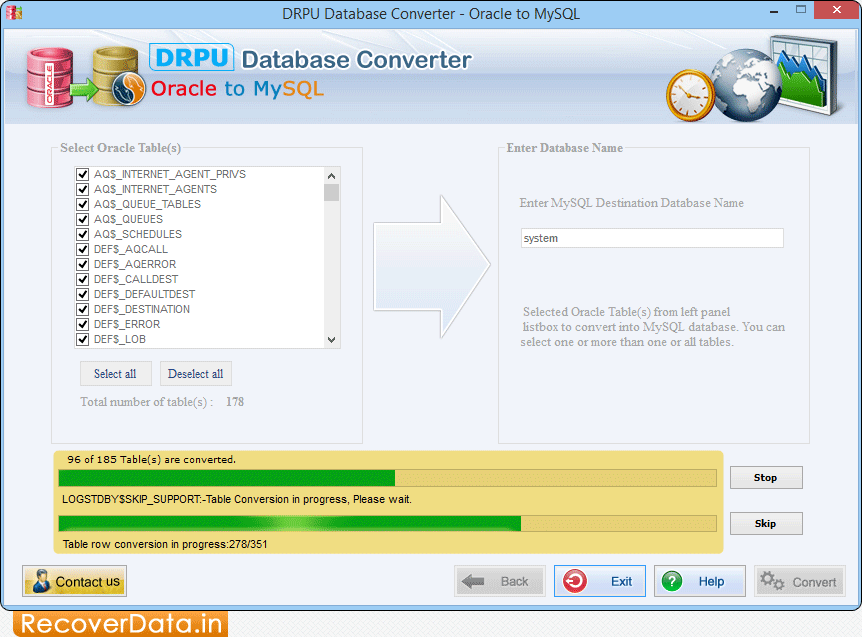This screenshot has width=862, height=637.
Task: Click the DRPU logo
Action: 191,57
